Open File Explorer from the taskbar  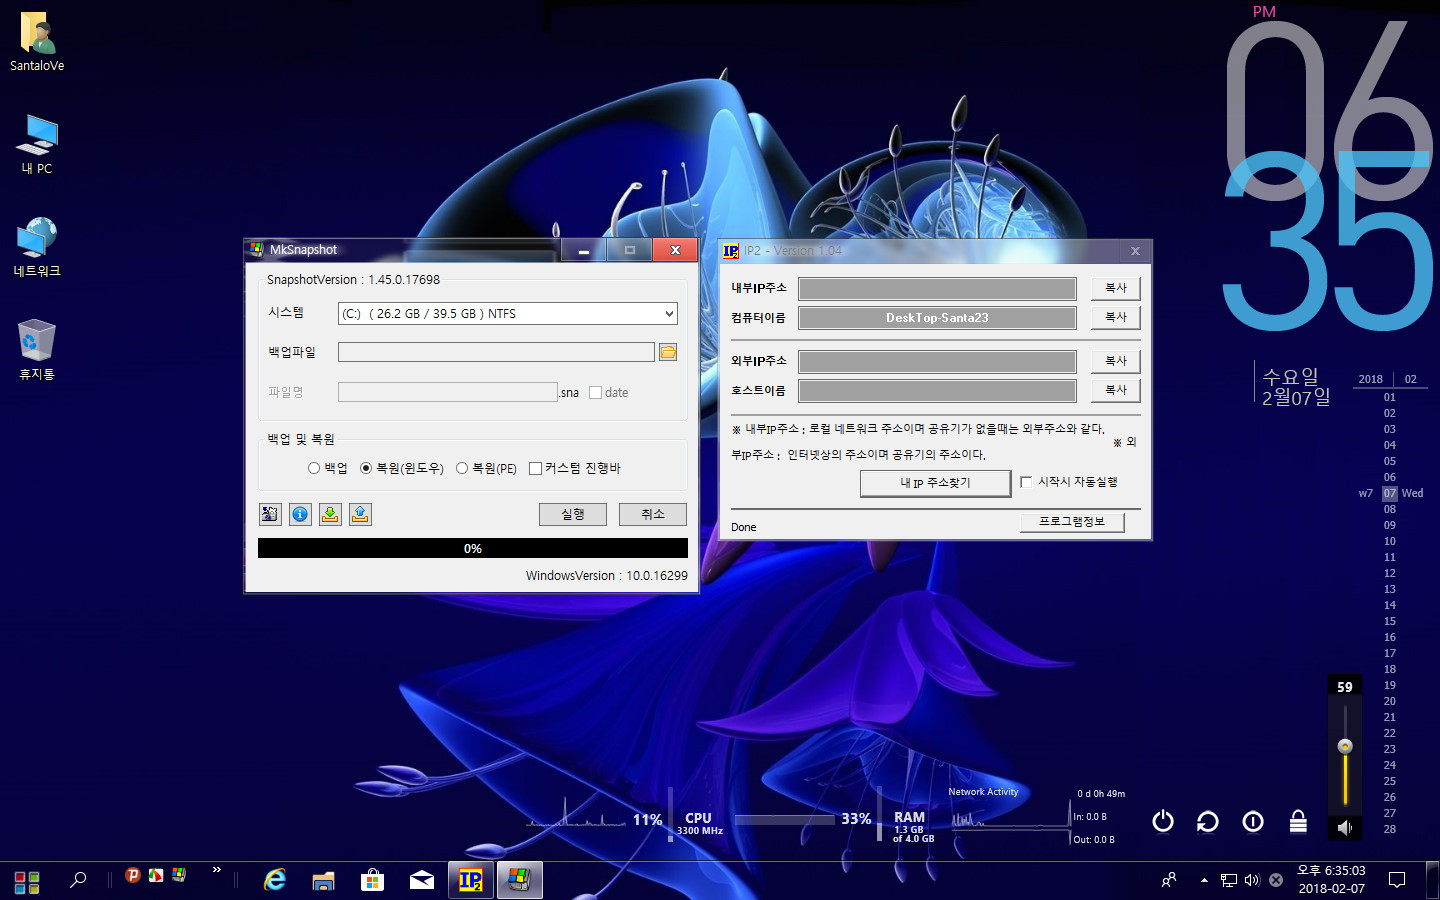(x=323, y=880)
